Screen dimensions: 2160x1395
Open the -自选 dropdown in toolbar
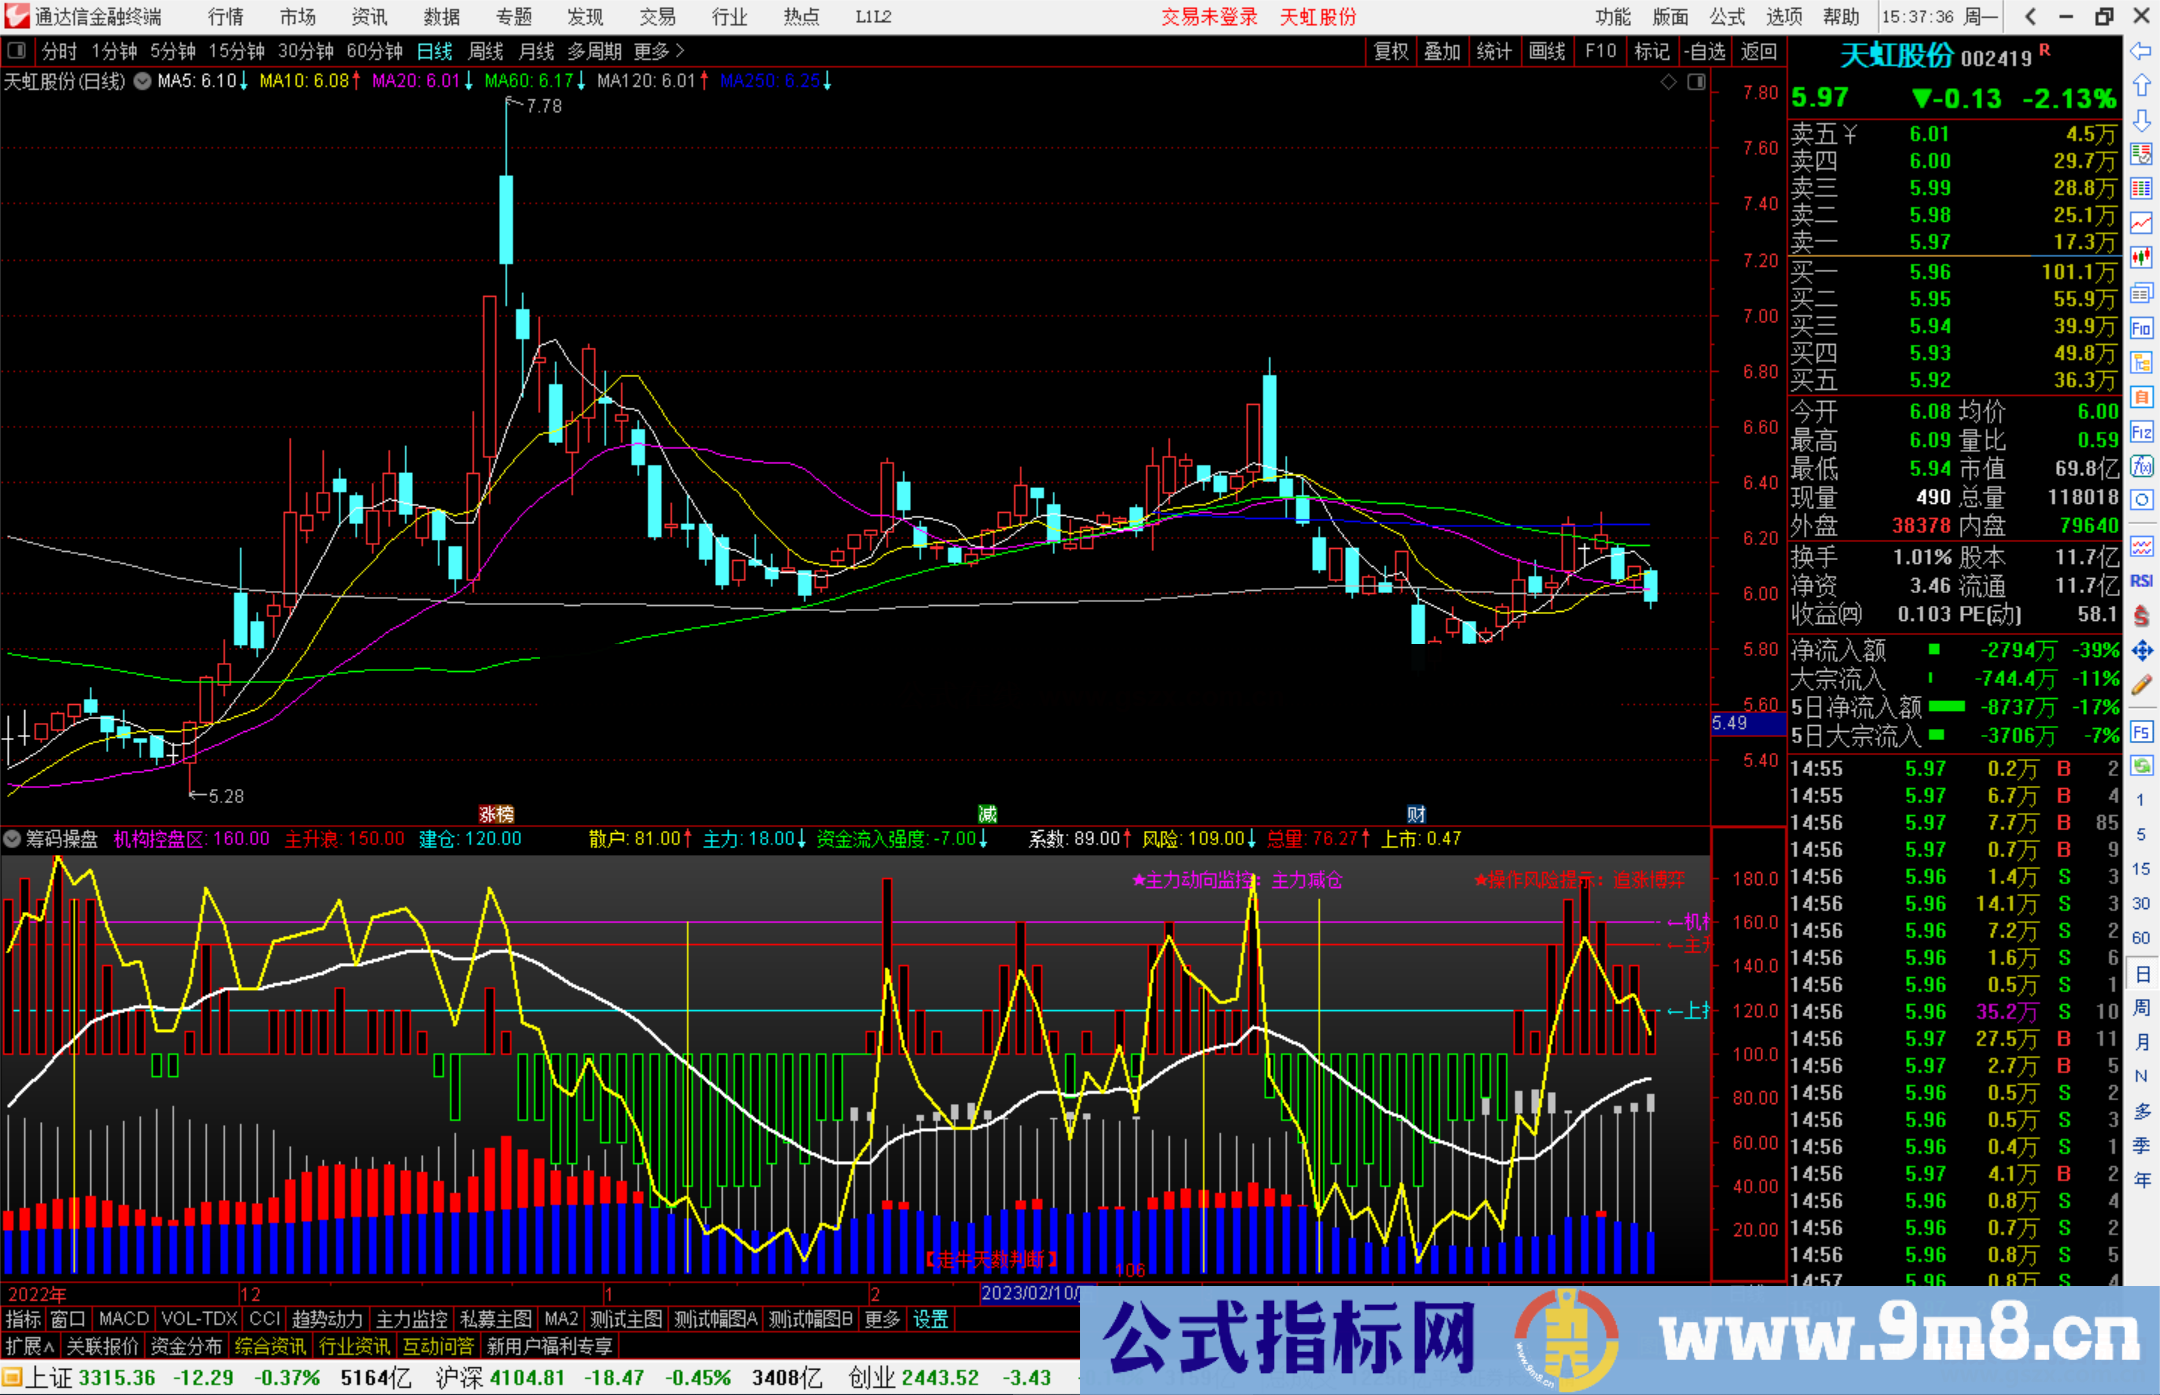[x=1704, y=51]
